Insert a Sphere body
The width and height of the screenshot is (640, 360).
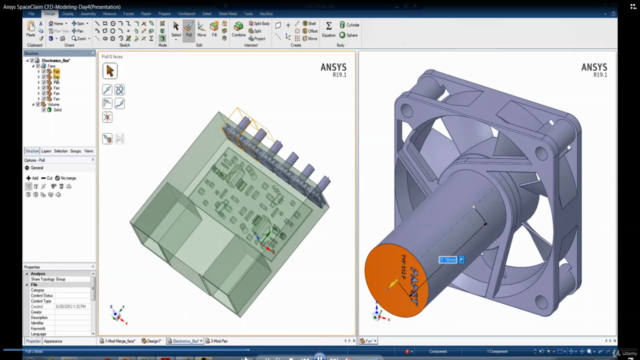[x=349, y=35]
